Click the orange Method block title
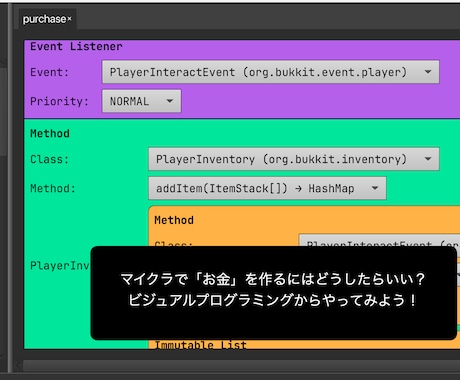The width and height of the screenshot is (460, 380). 174,220
